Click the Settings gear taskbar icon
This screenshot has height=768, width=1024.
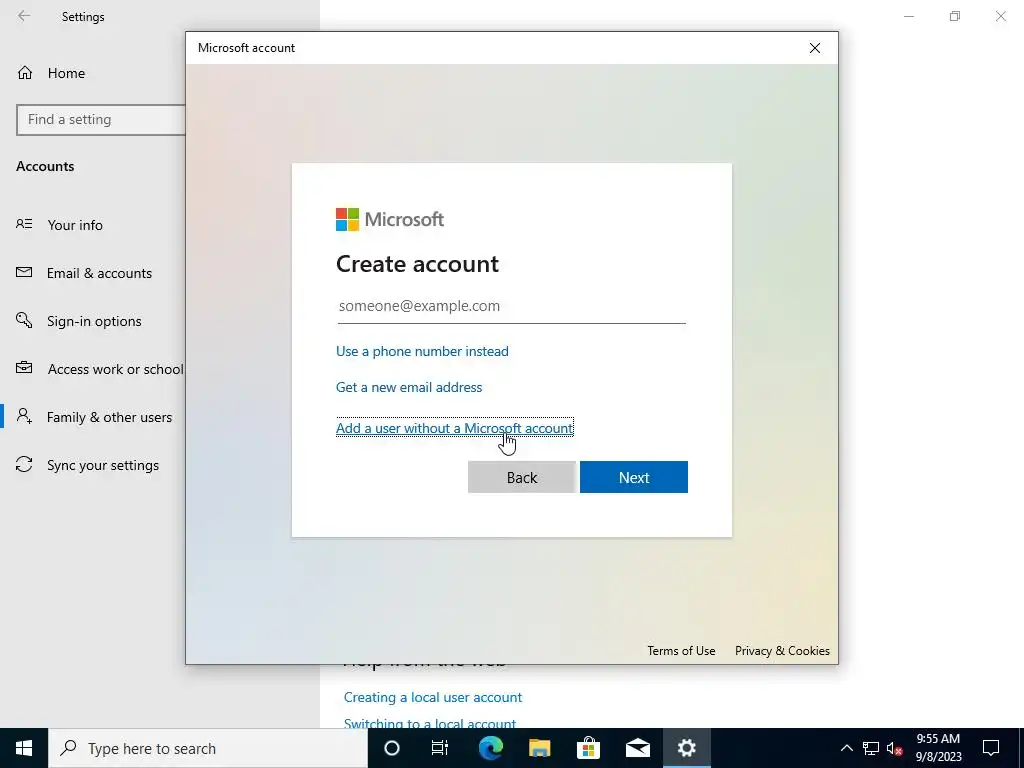[686, 748]
